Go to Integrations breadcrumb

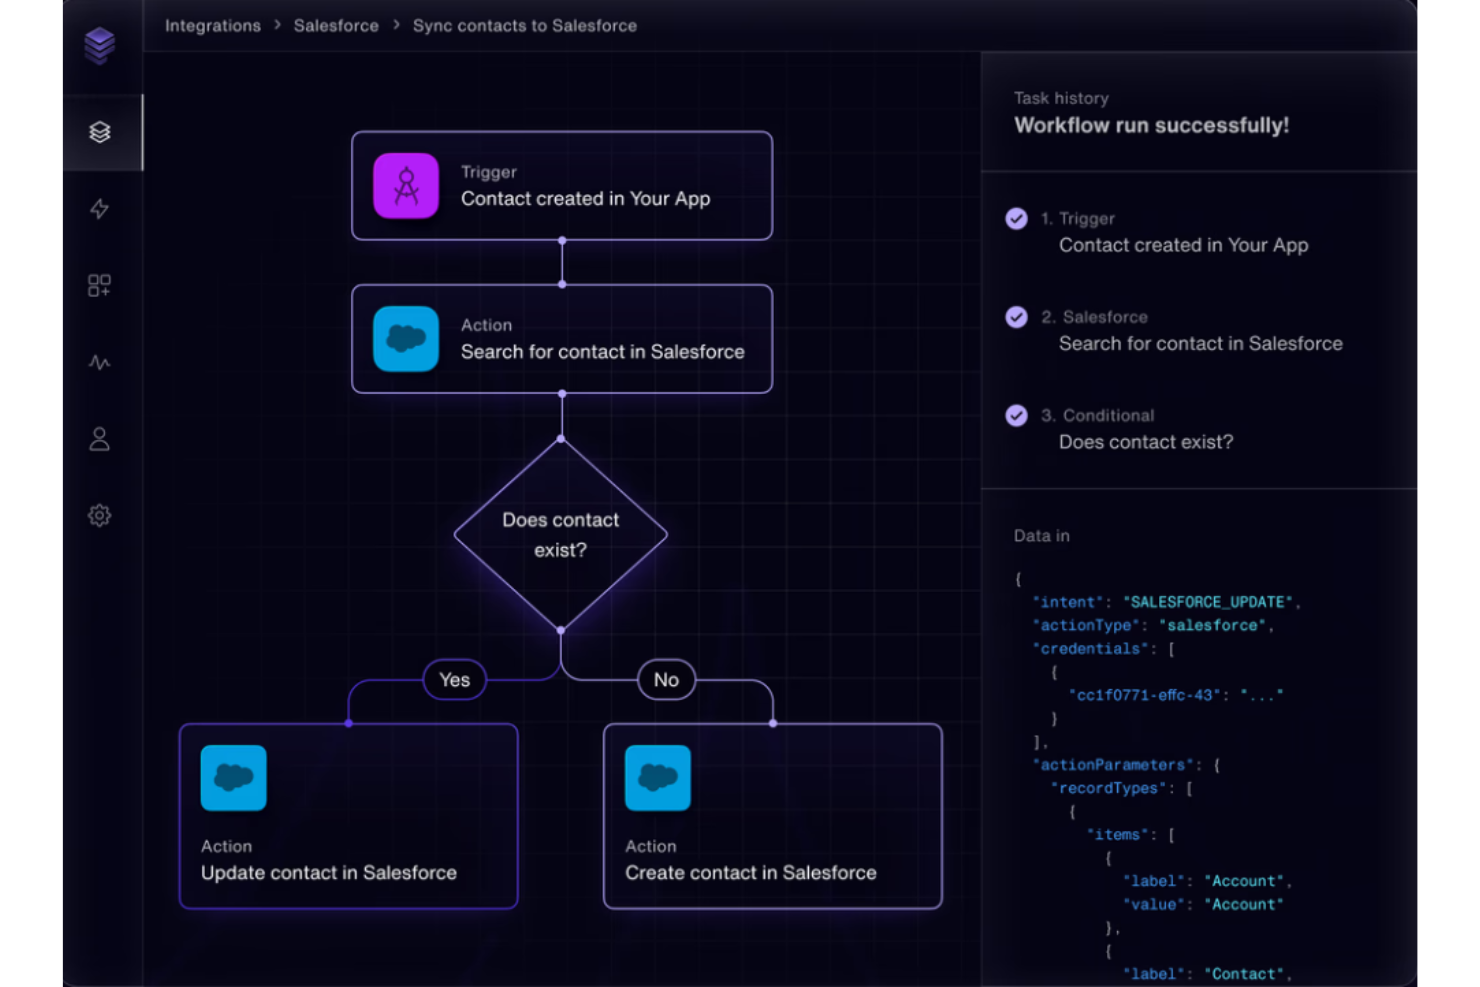tap(213, 26)
